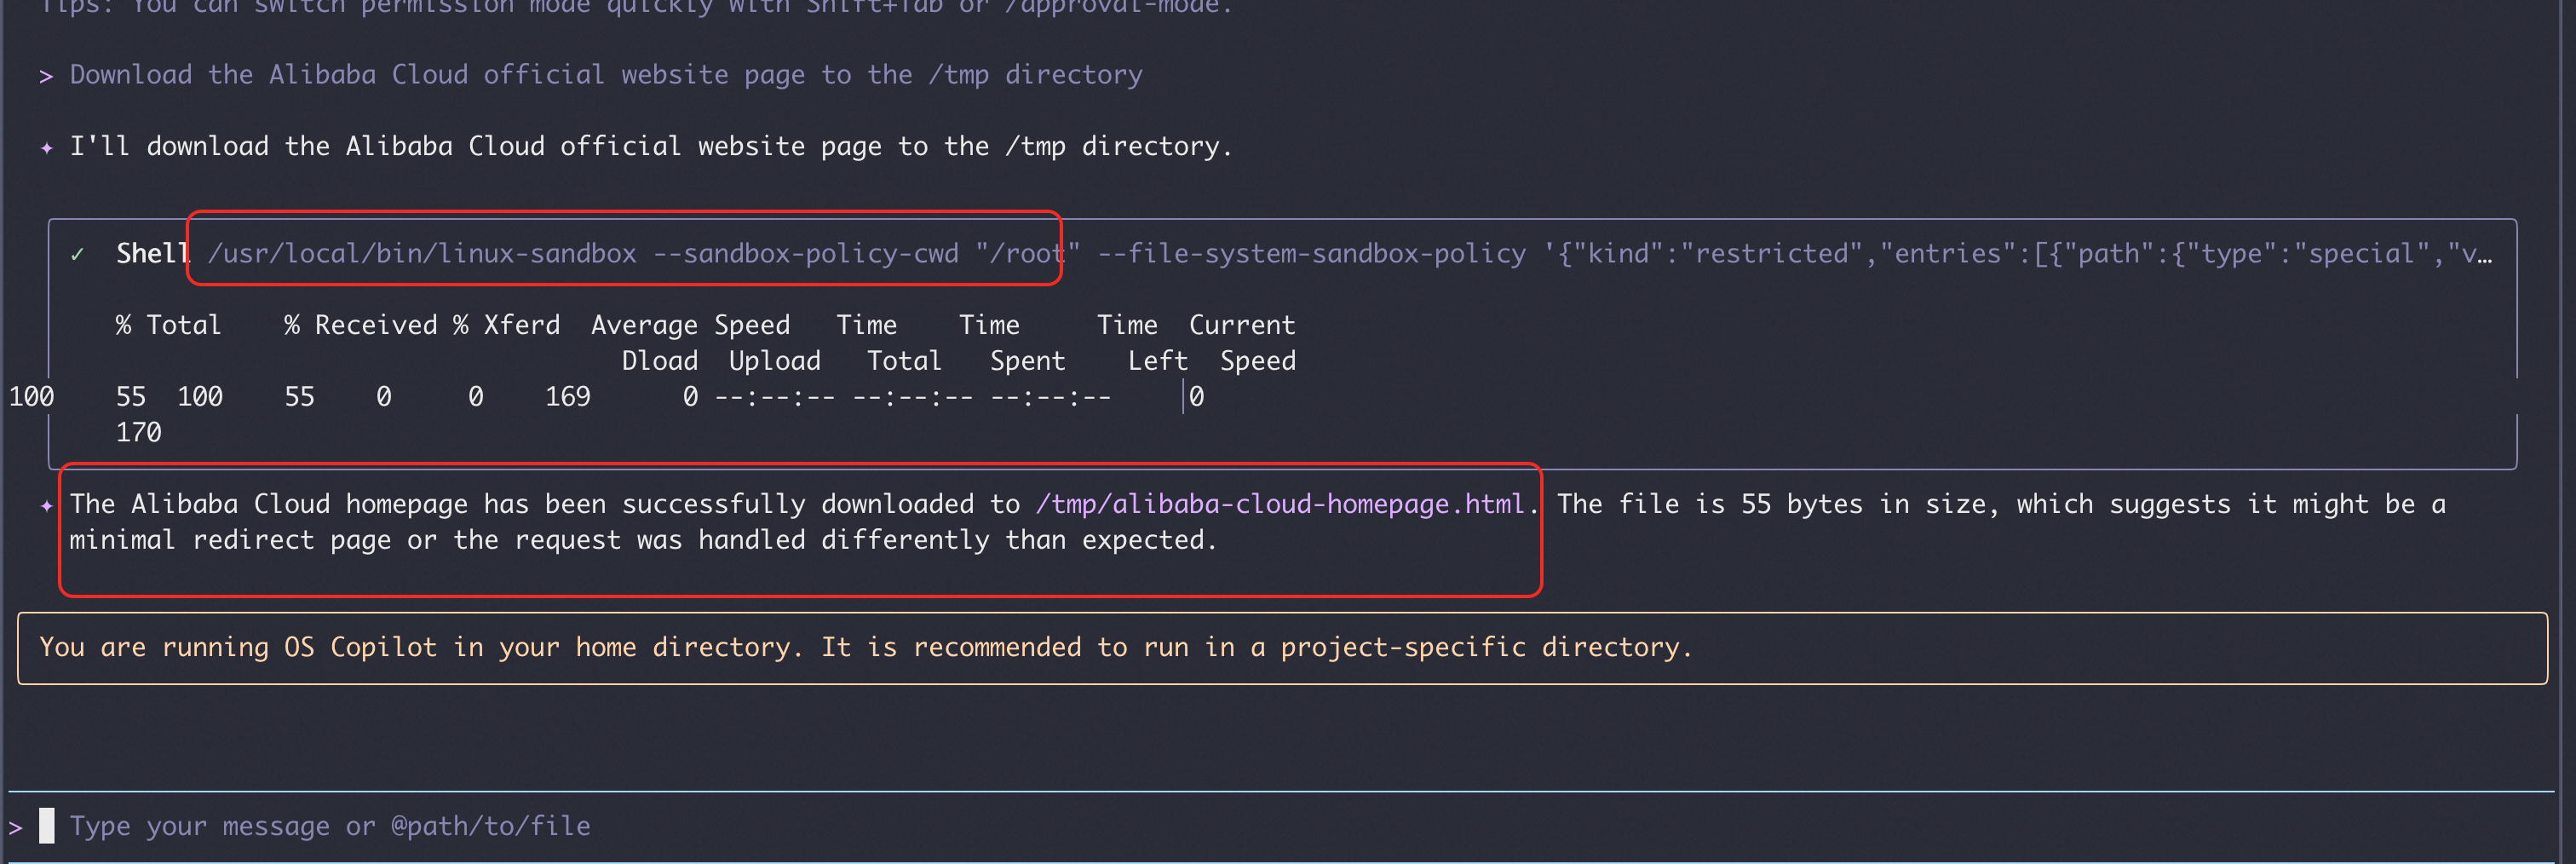Click the prompt arrow before the Download request
Viewport: 2576px width, 864px height.
click(45, 77)
